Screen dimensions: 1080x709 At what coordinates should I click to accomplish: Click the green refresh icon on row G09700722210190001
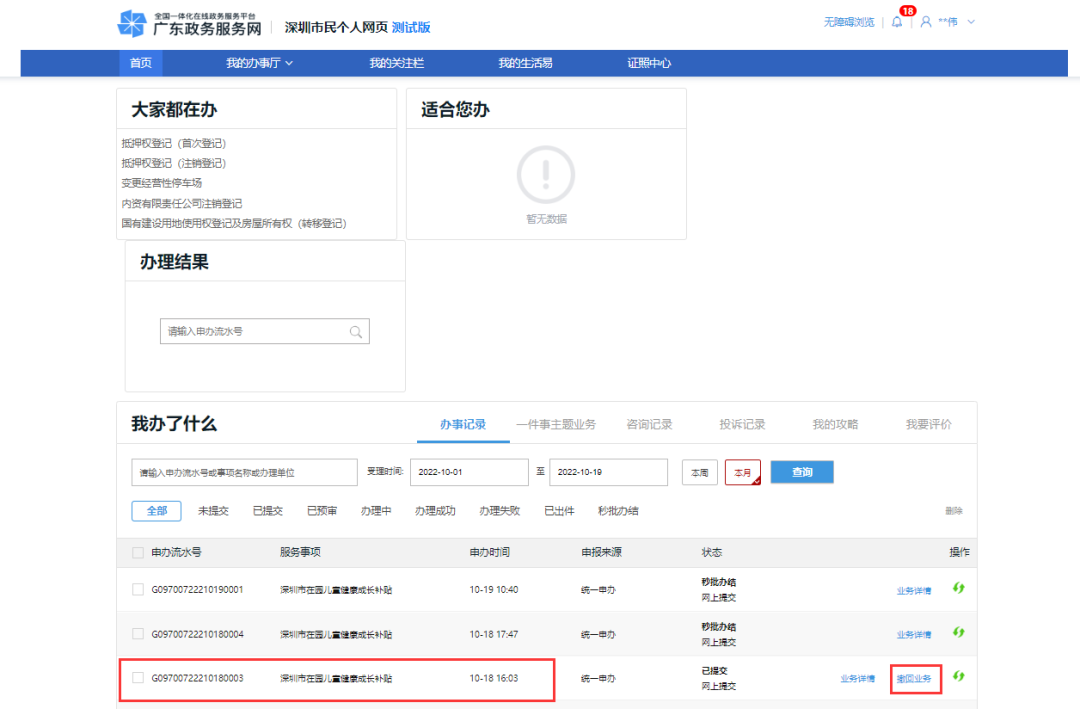[x=959, y=589]
